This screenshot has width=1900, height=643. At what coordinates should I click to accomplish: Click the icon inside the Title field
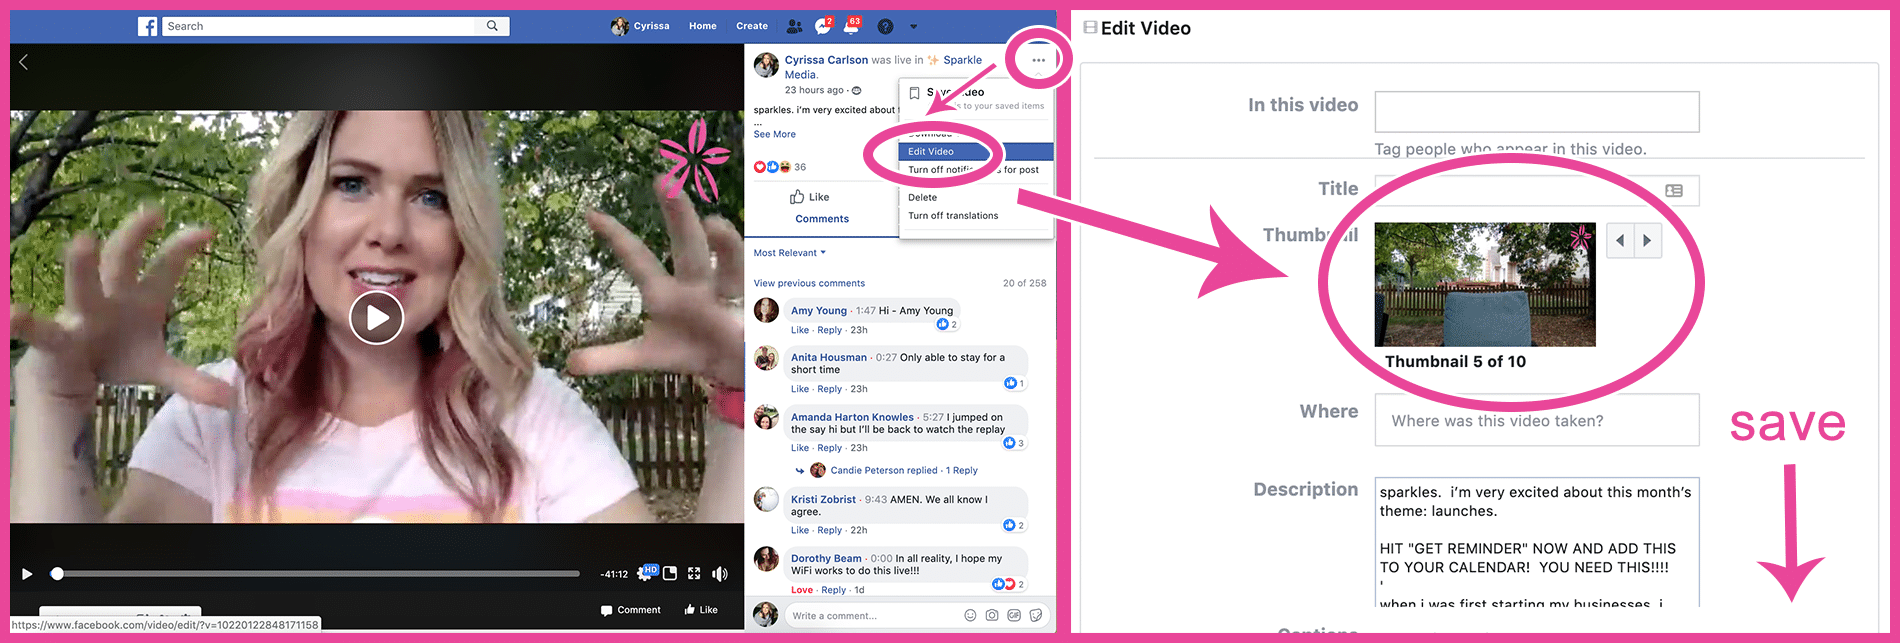tap(1674, 190)
